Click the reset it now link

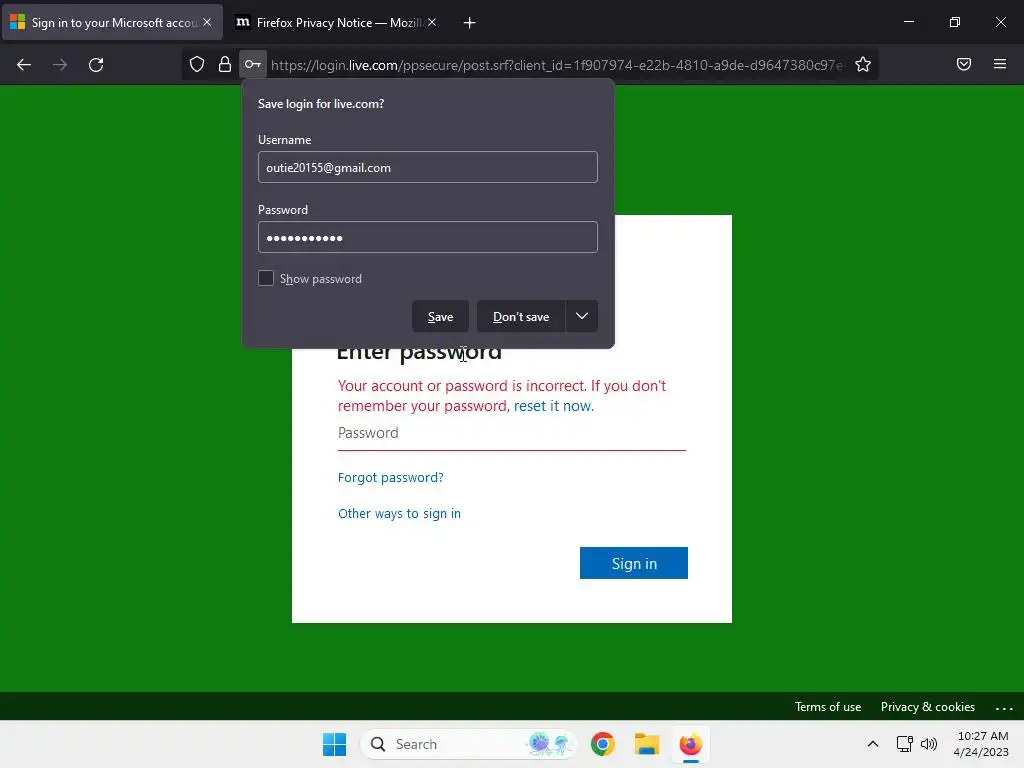(553, 406)
